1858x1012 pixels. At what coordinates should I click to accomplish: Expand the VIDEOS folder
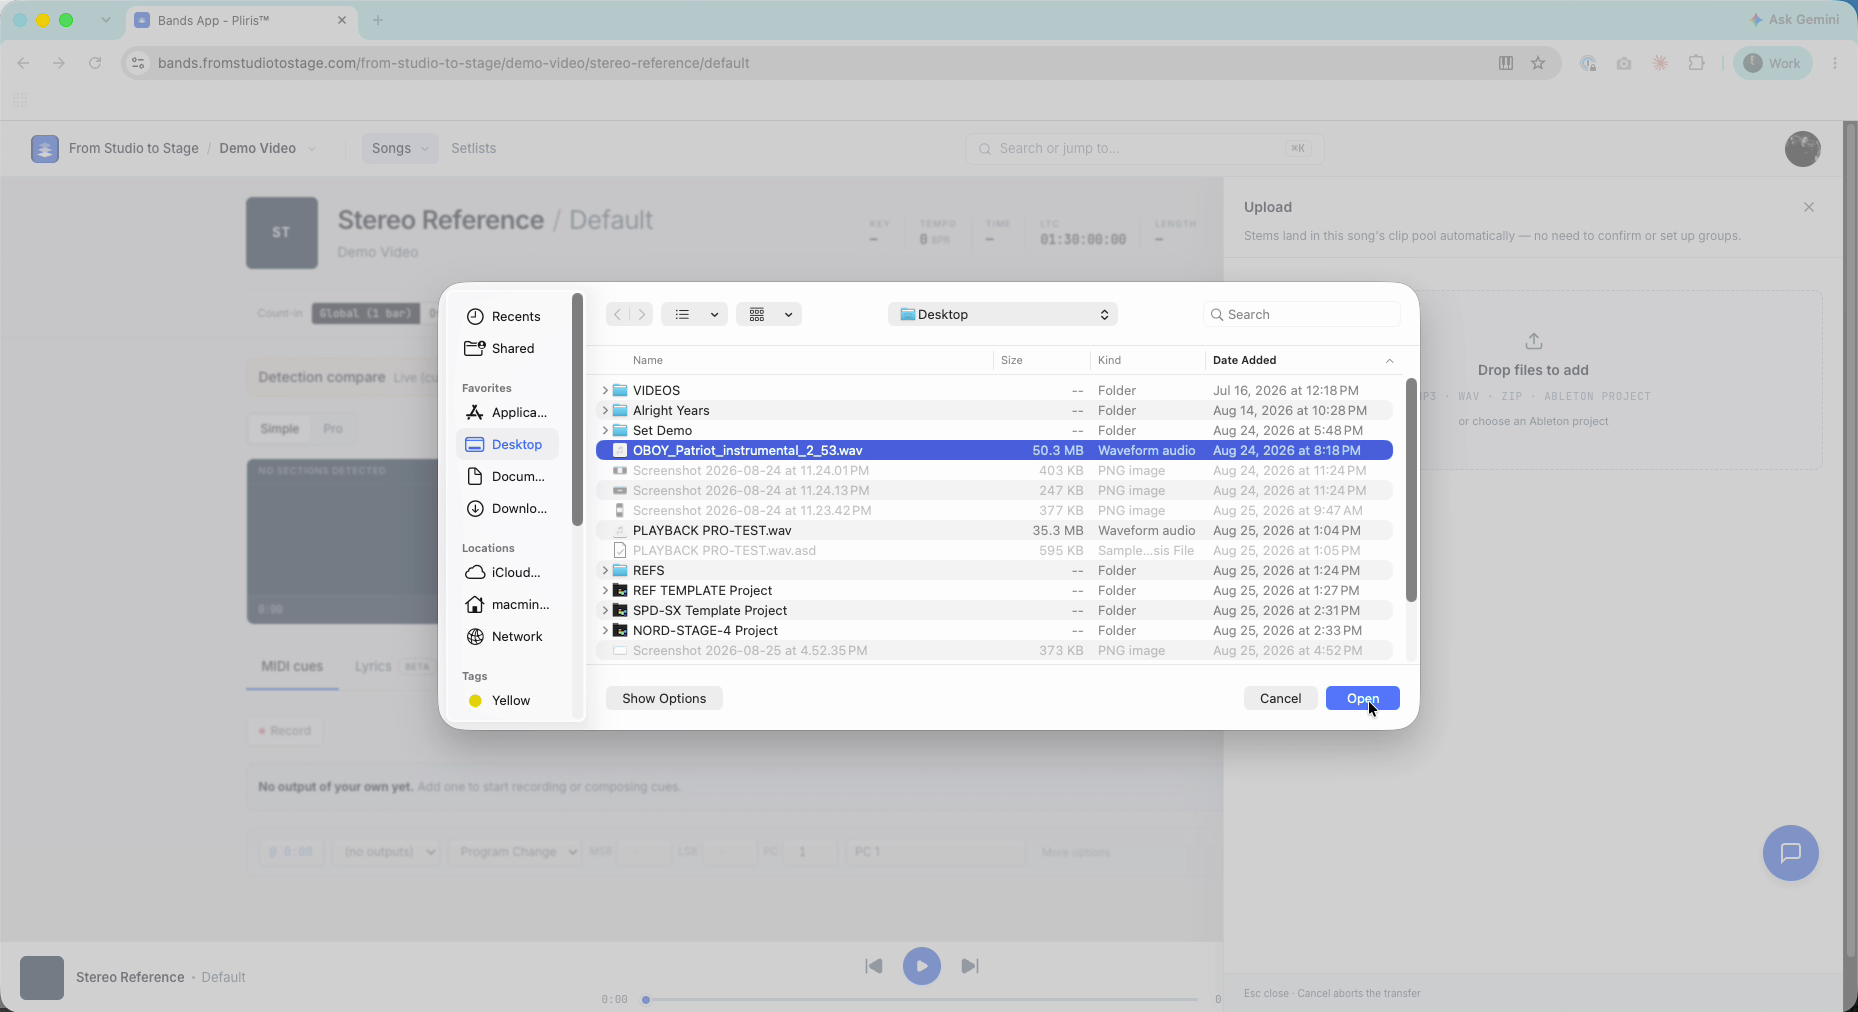point(605,390)
